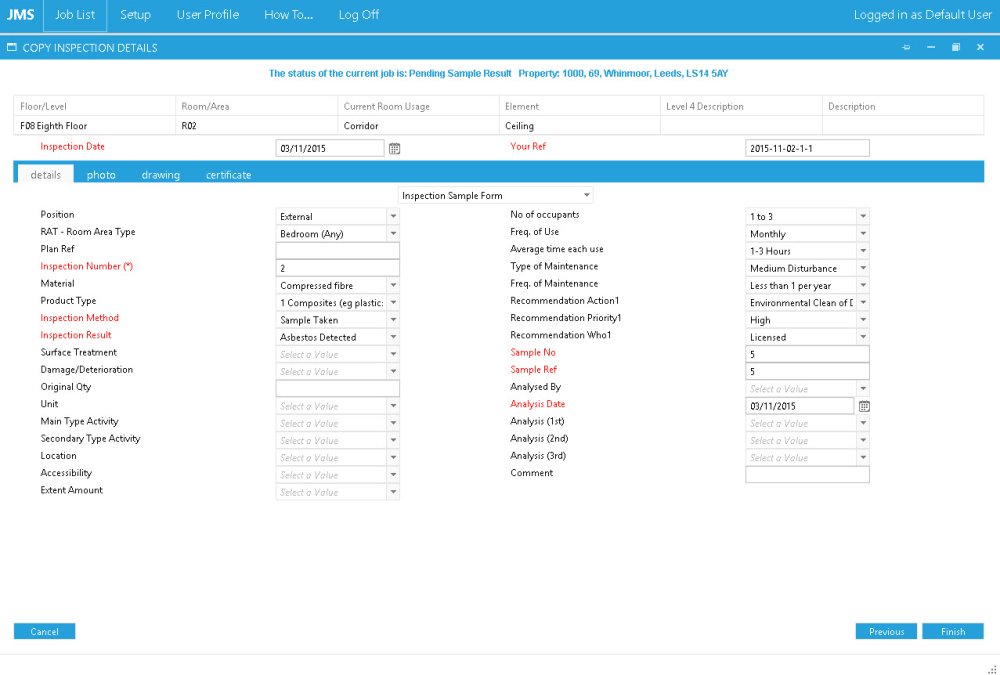Expand the Recommendation Action1 dropdown

point(863,302)
